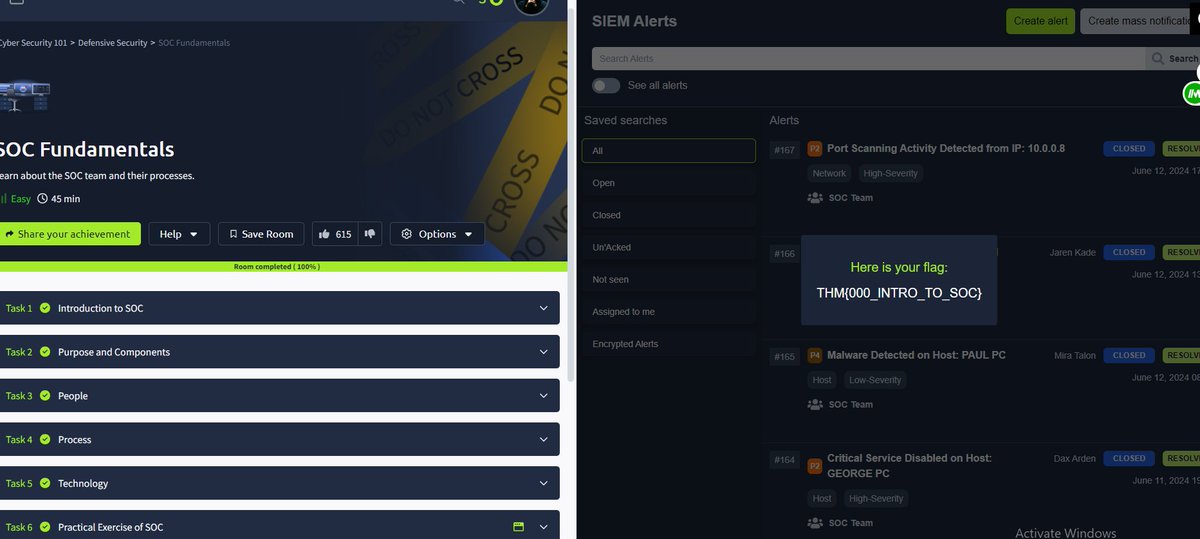Click the Room completed progress bar
1200x539 pixels.
283,267
